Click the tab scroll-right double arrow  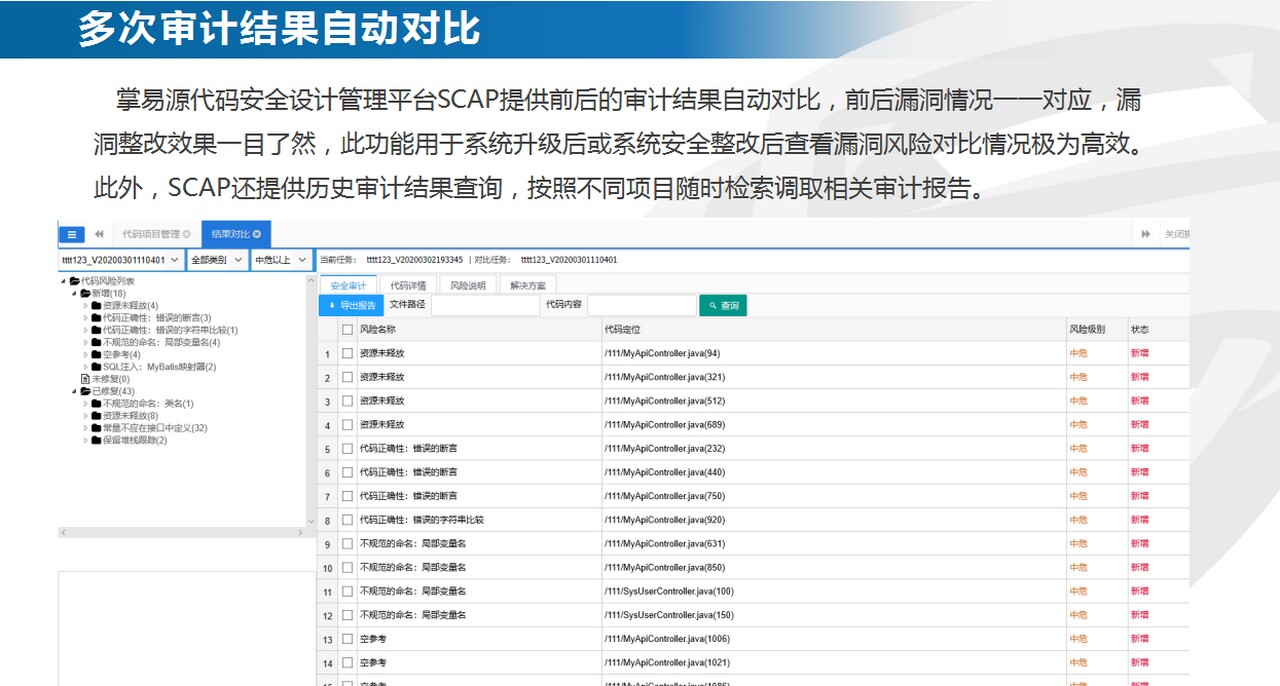[x=1146, y=234]
